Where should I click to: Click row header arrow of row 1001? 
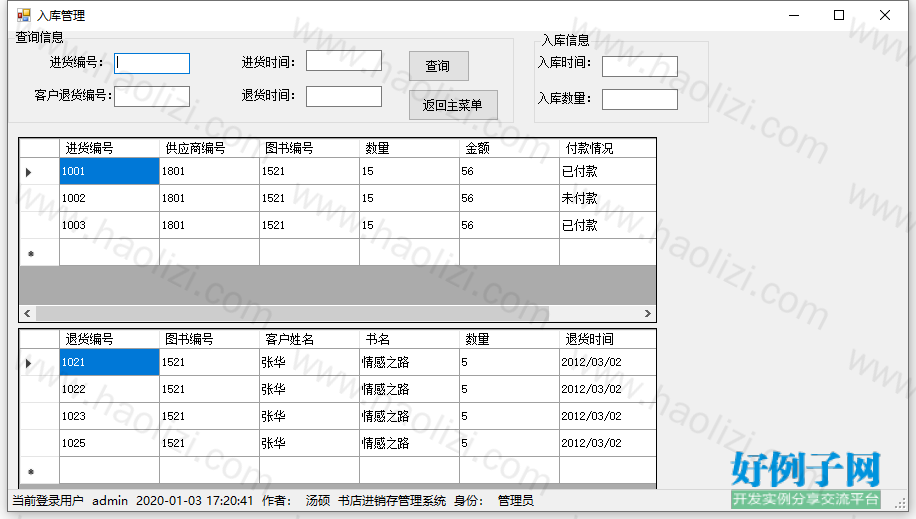(x=39, y=171)
